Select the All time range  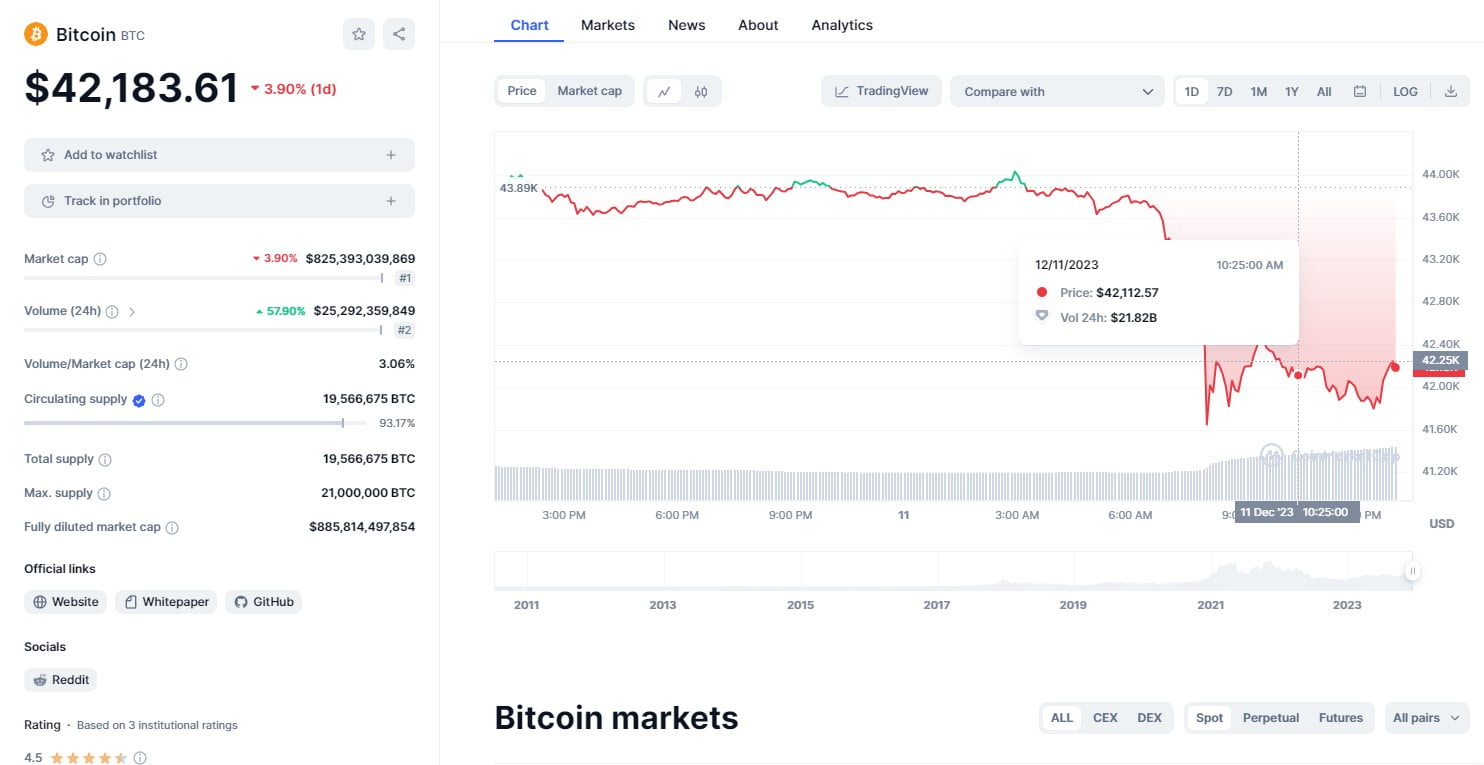[x=1324, y=91]
